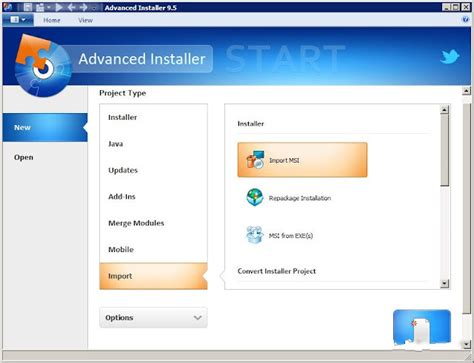
Task: Open the application menu button dropdown
Action: [x=18, y=20]
